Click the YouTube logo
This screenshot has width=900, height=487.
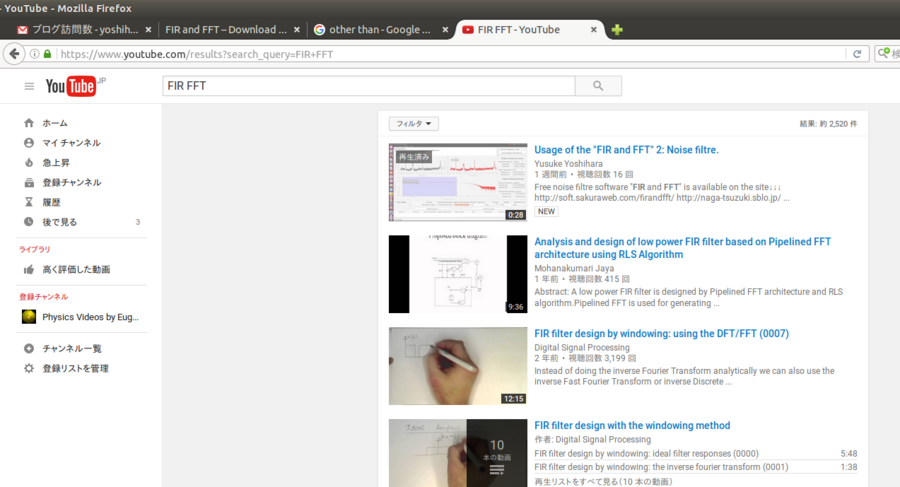pyautogui.click(x=72, y=87)
